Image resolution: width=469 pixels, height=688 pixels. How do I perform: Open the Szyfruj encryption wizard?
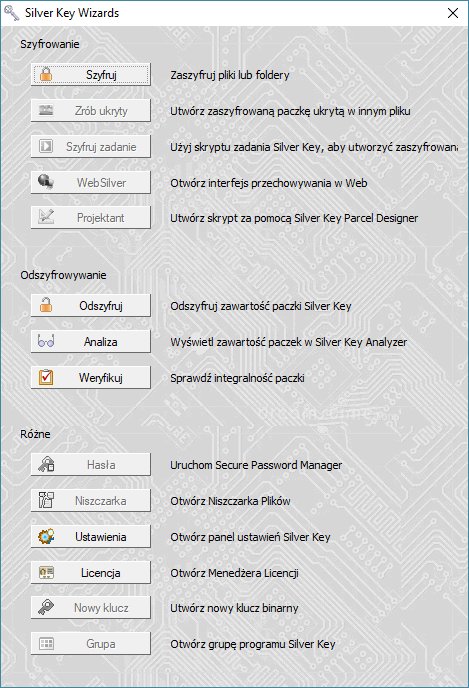tap(91, 74)
